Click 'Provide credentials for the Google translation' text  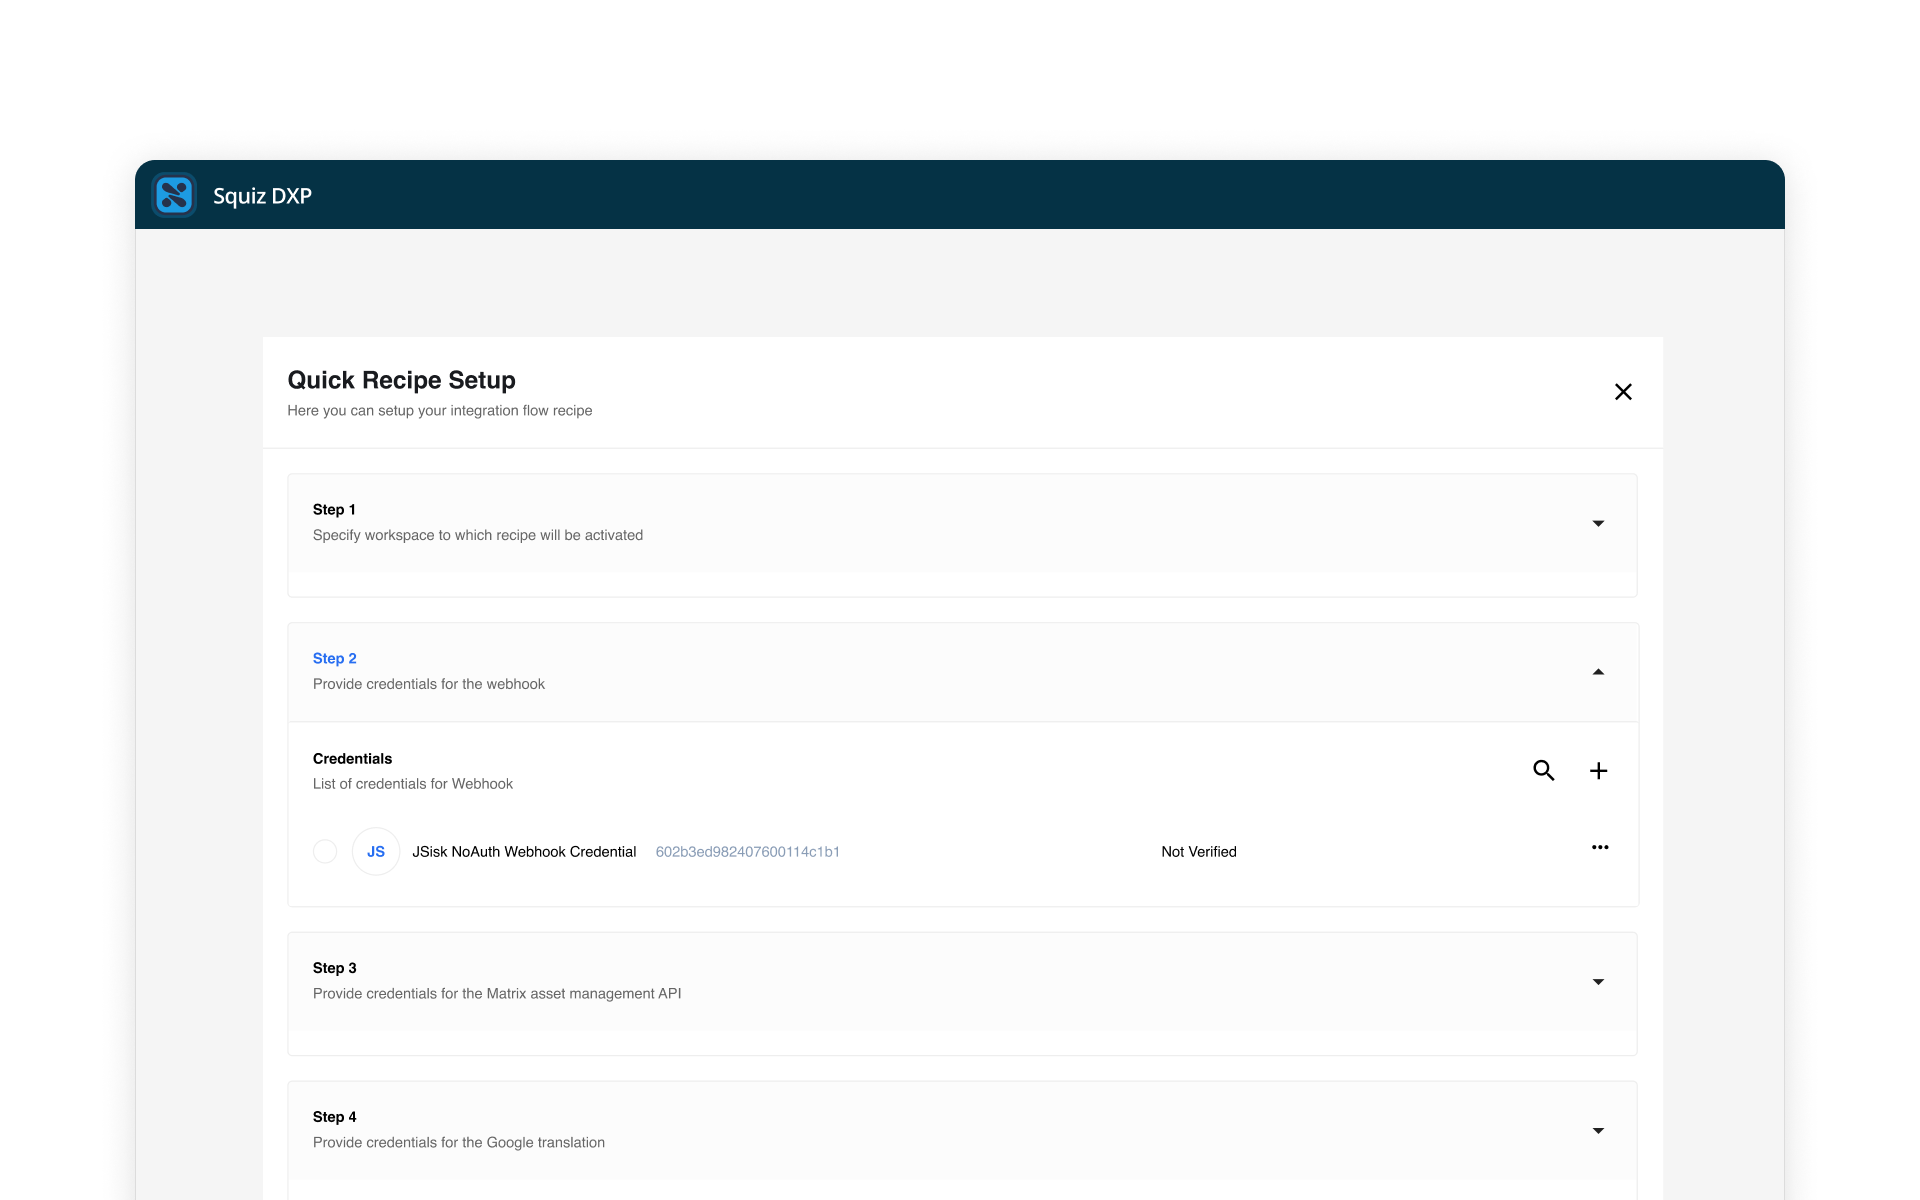point(459,1142)
